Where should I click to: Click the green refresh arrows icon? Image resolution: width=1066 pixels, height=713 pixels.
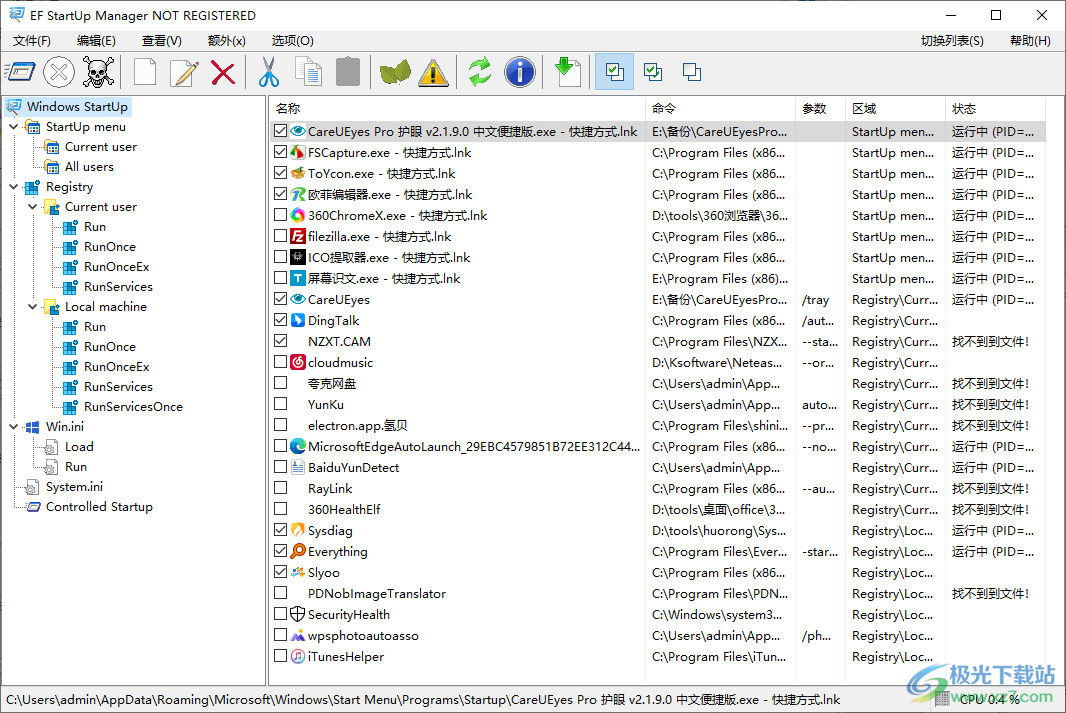click(480, 72)
